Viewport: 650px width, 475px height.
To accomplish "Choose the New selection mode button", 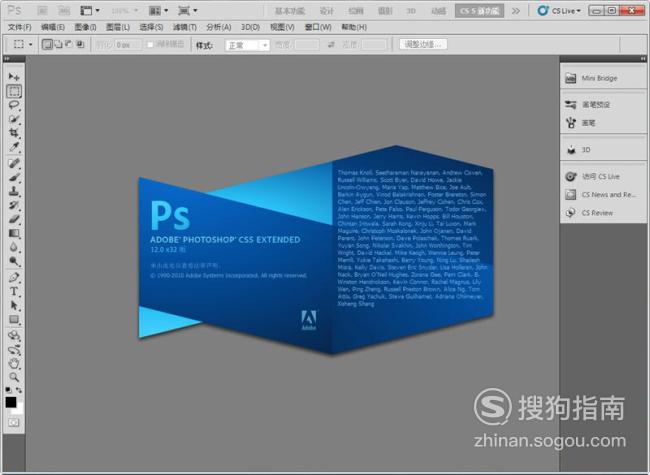I will (x=47, y=44).
